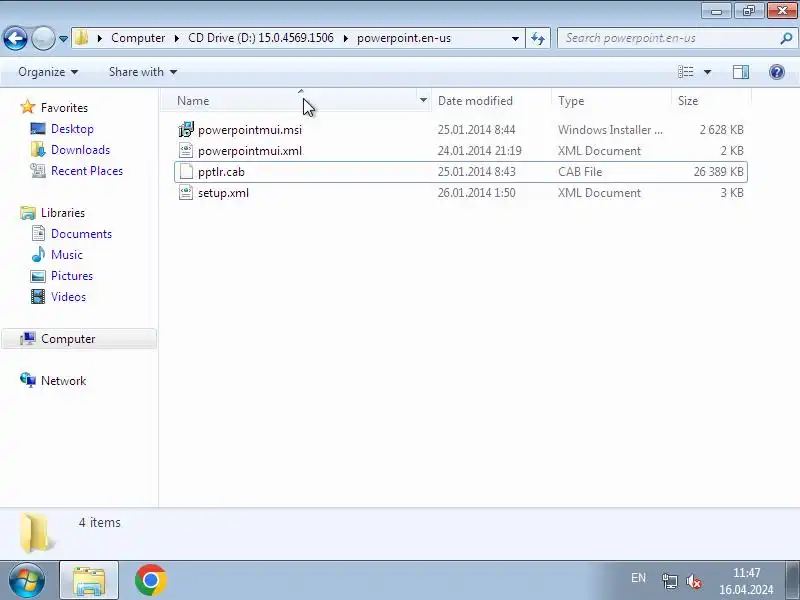
Task: Select the powerpointmui.msi file
Action: (461, 130)
